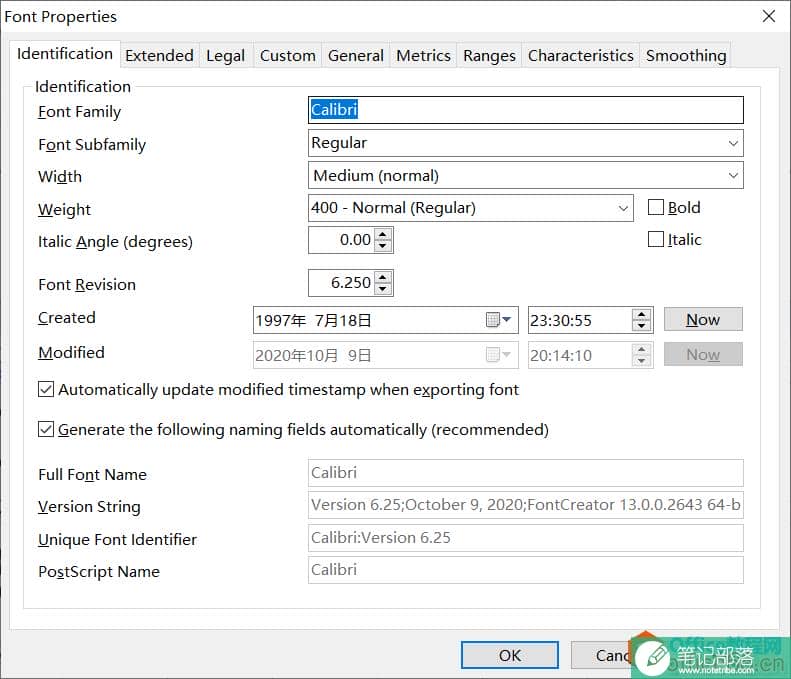Viewport: 791px width, 679px height.
Task: Decrease Italic Angle with down arrow
Action: [x=383, y=246]
